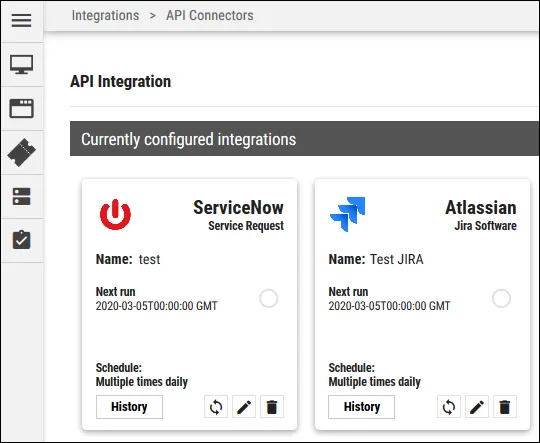Delete the Test JIRA integration
This screenshot has height=443, width=540.
[505, 407]
